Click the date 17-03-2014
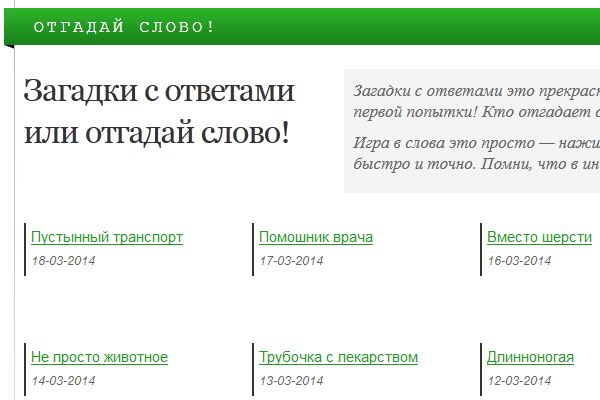Viewport: 600px width, 400px height. (291, 261)
